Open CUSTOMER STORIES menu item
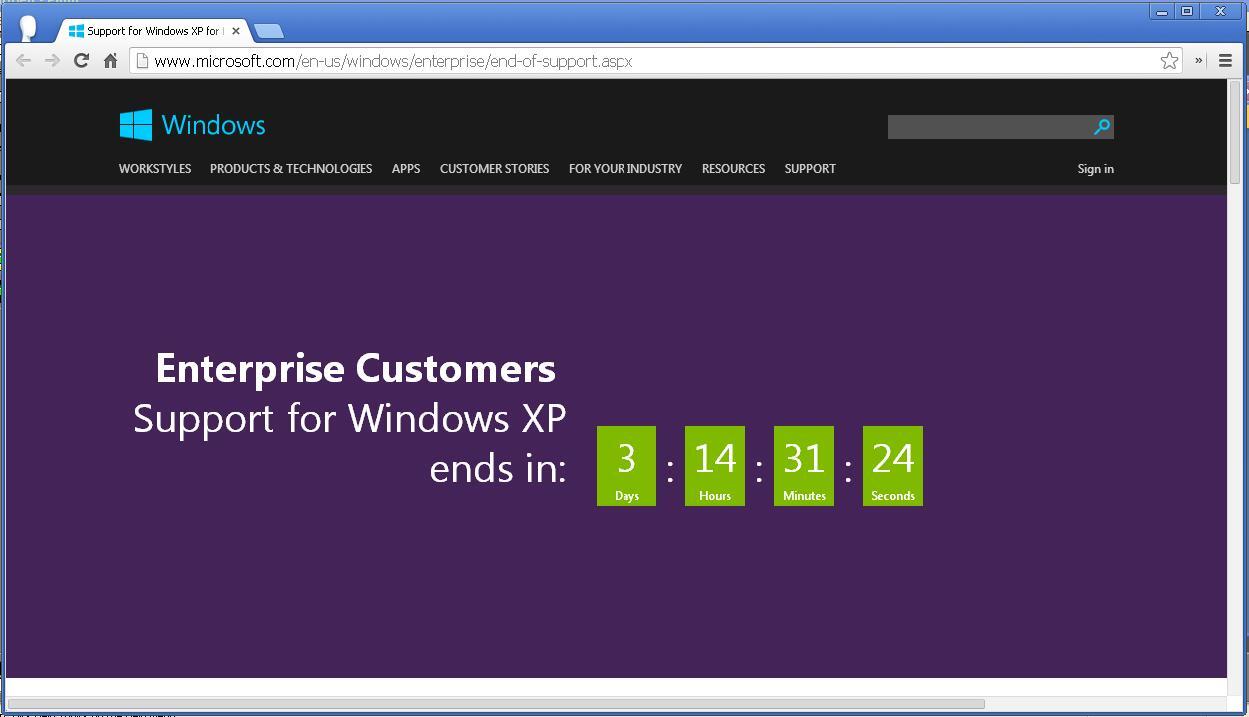Image resolution: width=1249 pixels, height=717 pixels. point(494,169)
